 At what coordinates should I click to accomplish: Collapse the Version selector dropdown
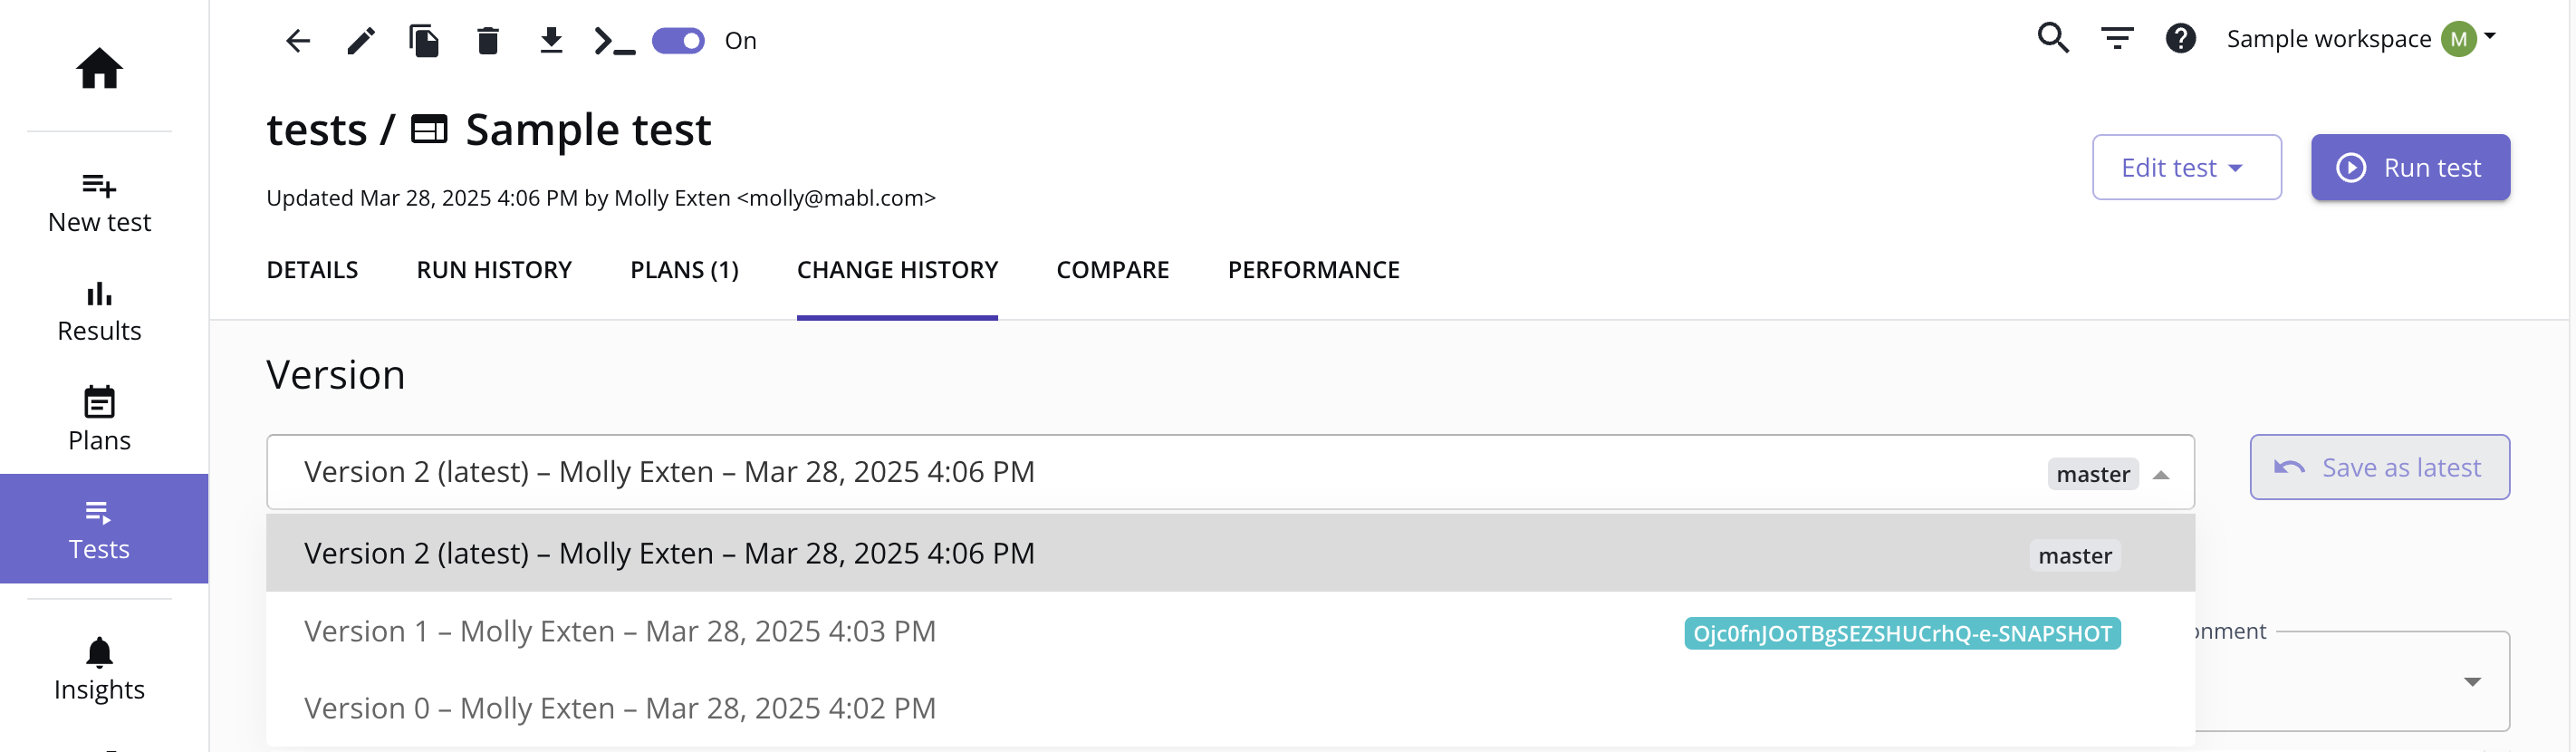(2160, 474)
